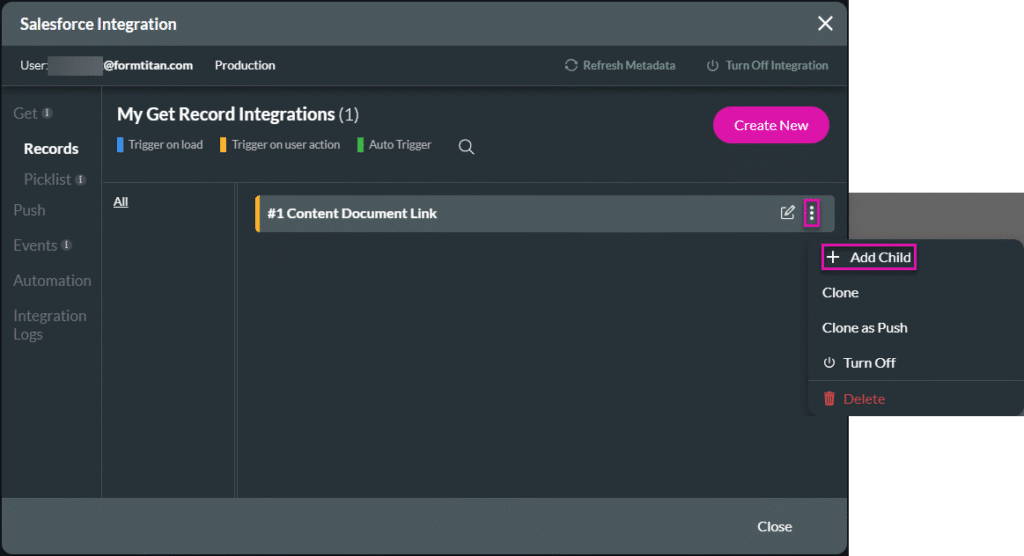Screen dimensions: 1024x556
Task: Click the blue Trigger on load swatch
Action: tap(120, 144)
